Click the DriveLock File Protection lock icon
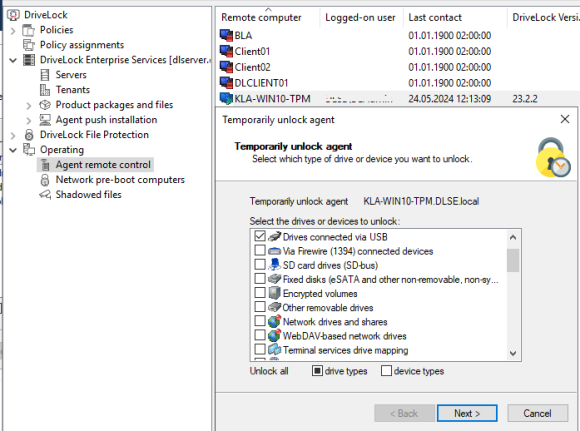580x431 pixels. 29,135
